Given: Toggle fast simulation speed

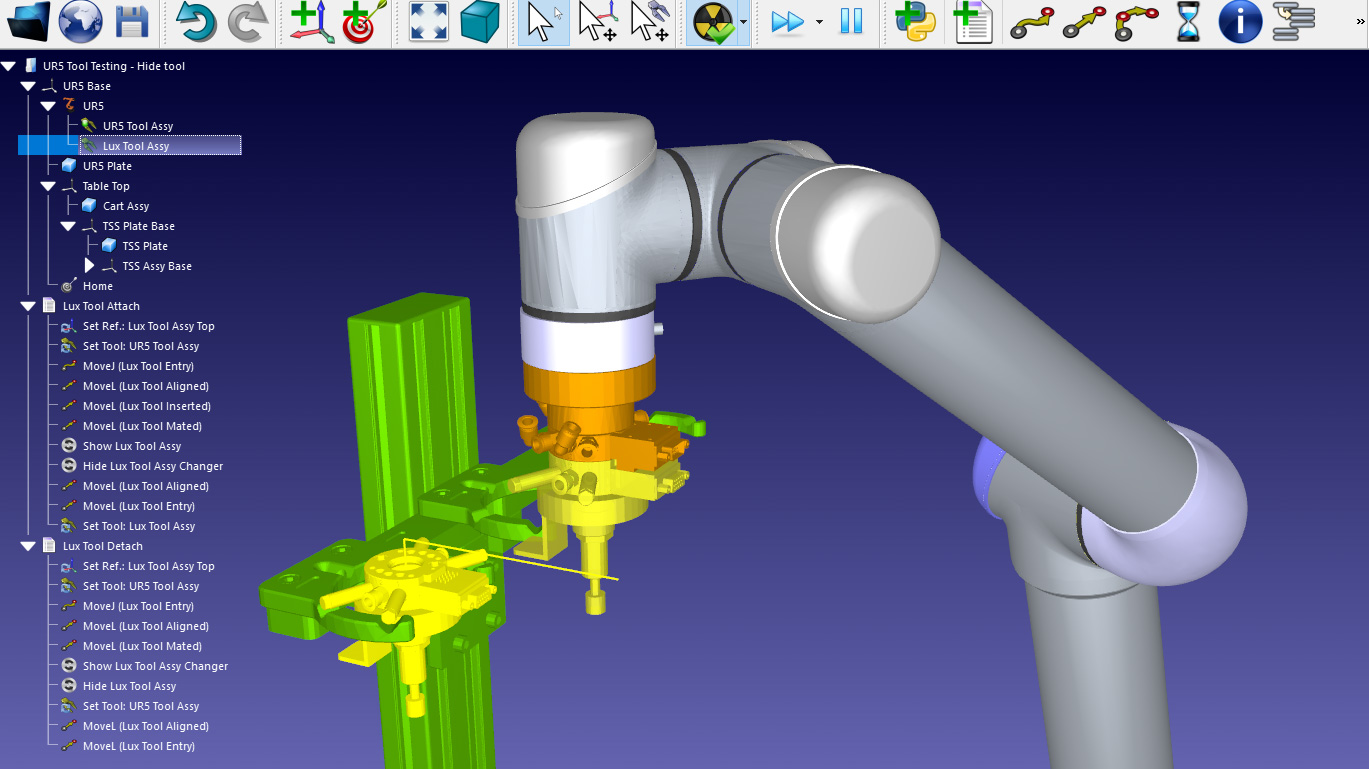Looking at the screenshot, I should point(788,21).
